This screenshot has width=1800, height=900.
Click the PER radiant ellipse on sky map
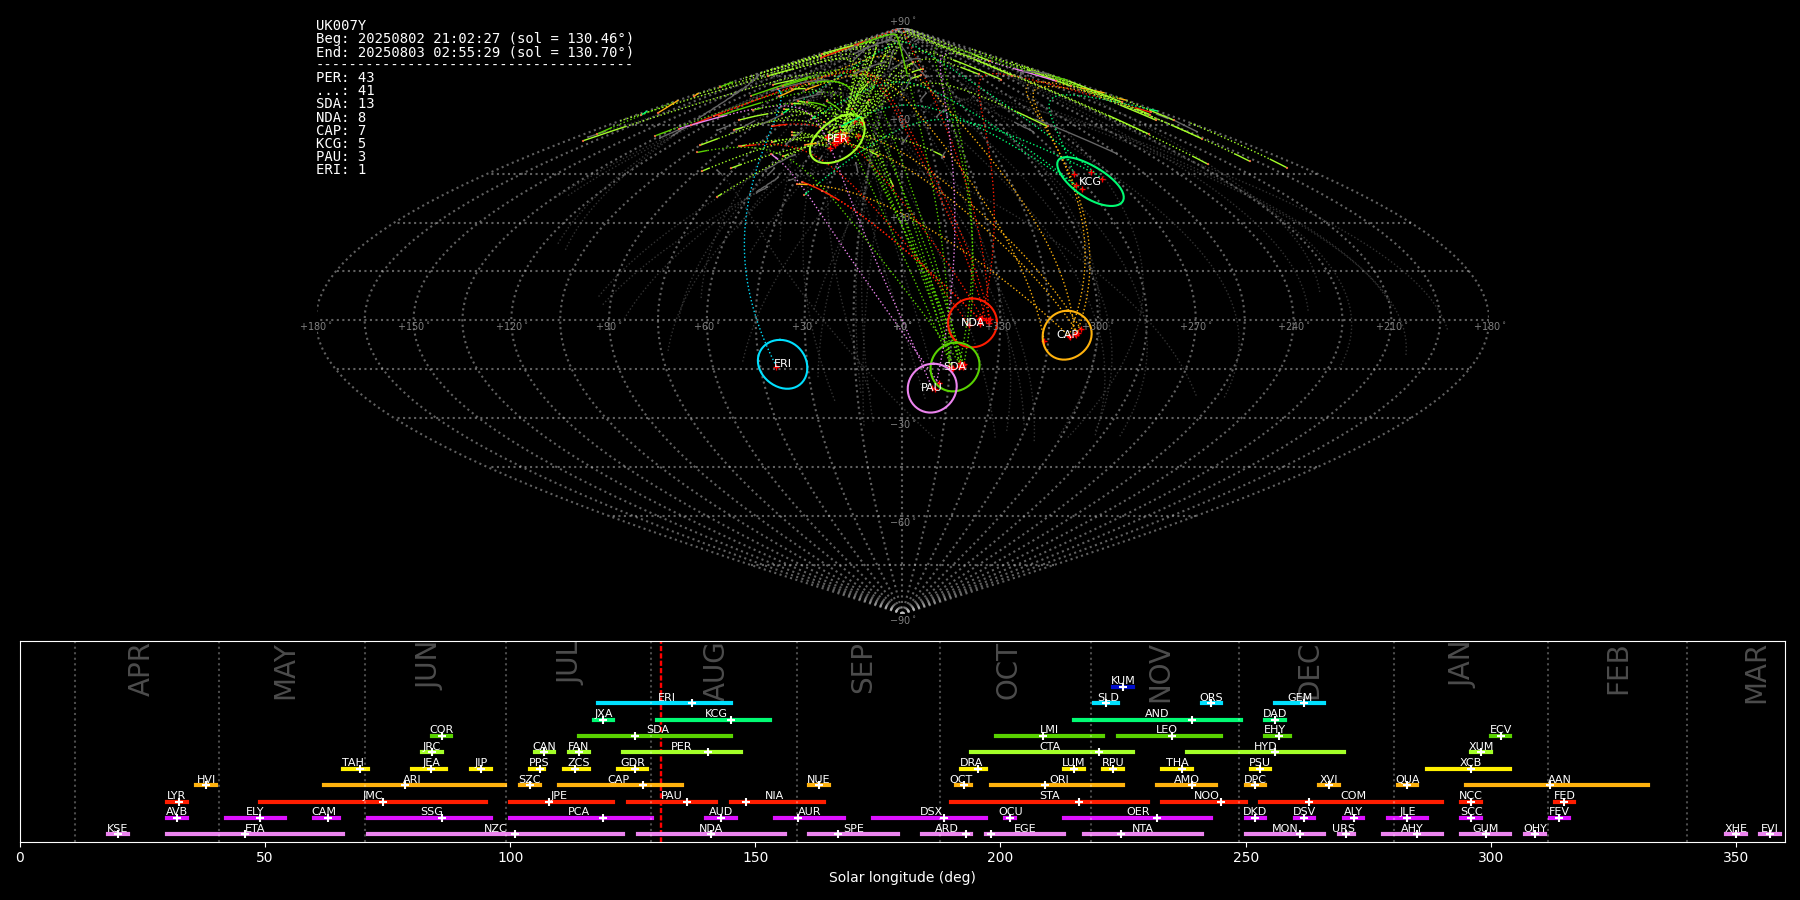point(837,139)
